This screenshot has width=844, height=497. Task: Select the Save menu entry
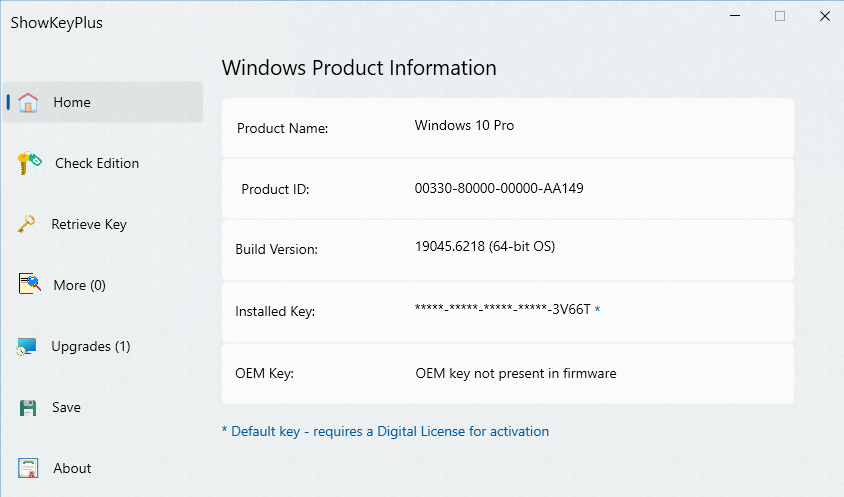click(66, 407)
